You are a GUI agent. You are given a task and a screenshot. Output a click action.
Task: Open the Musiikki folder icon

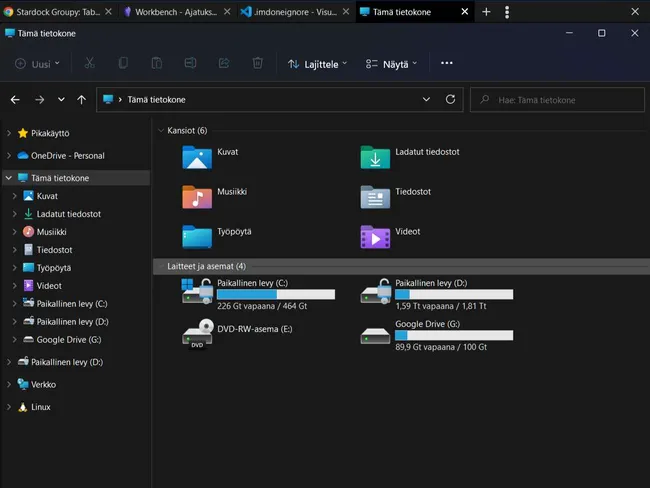[197, 197]
